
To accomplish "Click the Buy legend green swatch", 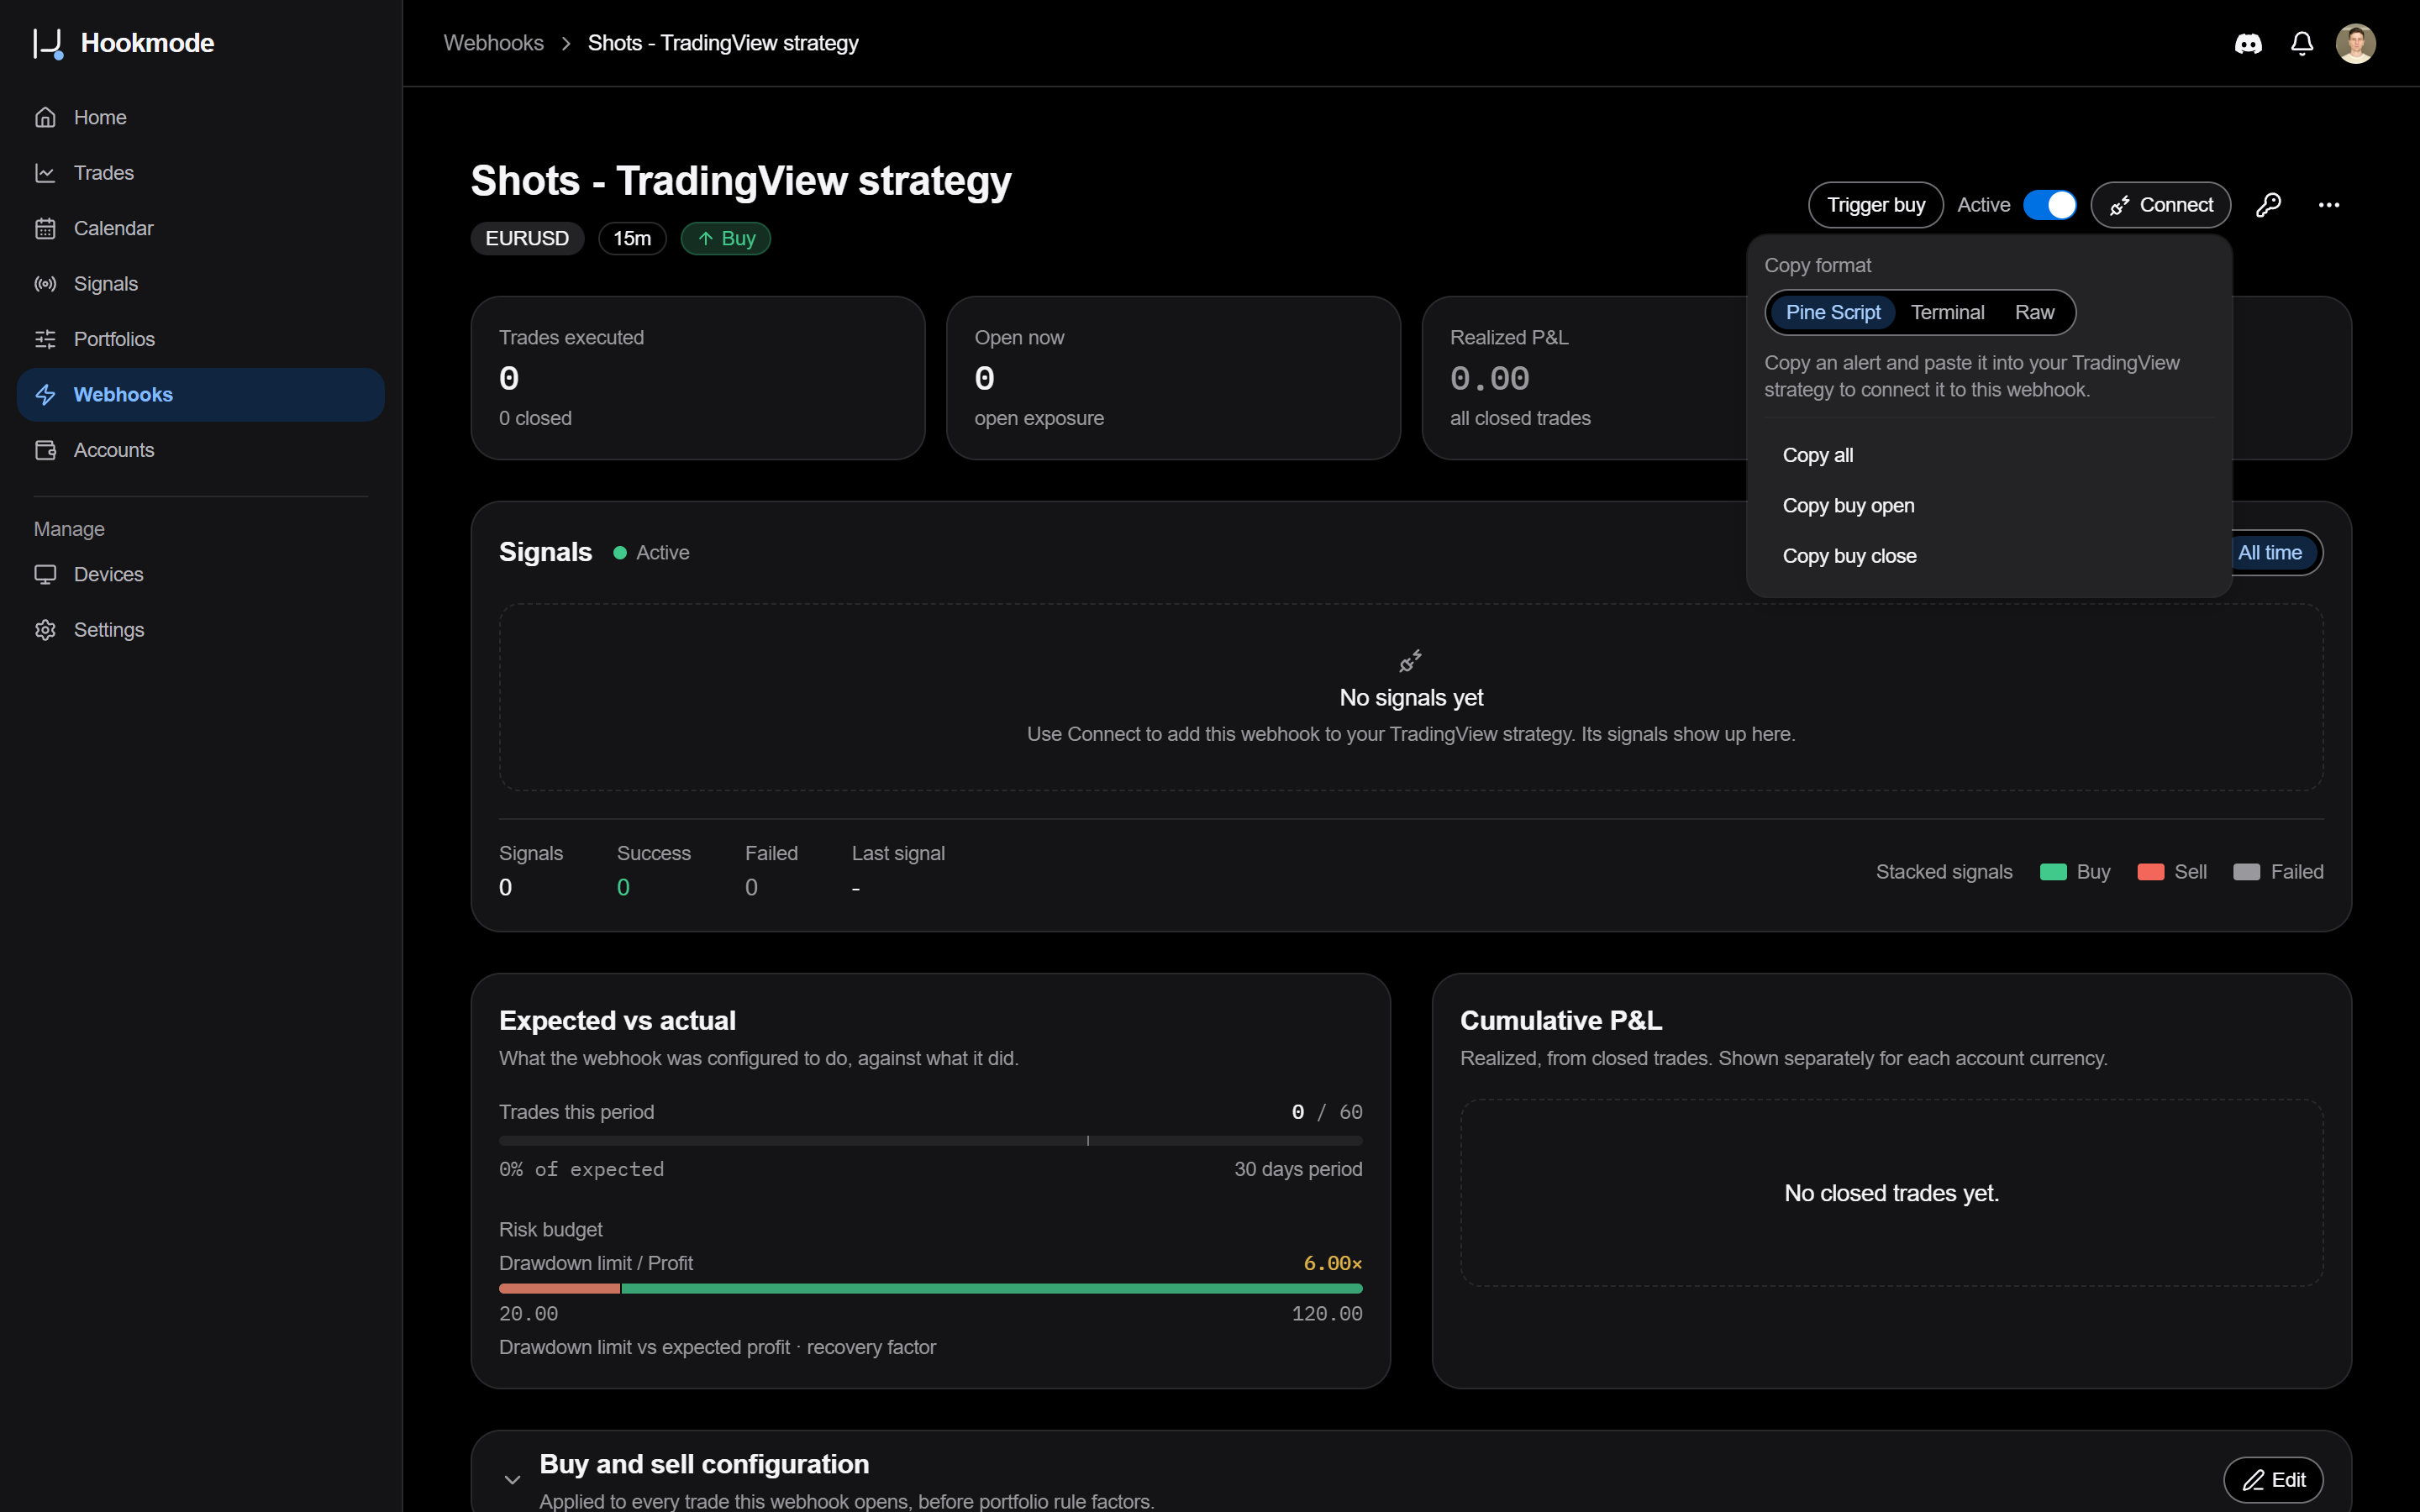I will [x=2052, y=872].
